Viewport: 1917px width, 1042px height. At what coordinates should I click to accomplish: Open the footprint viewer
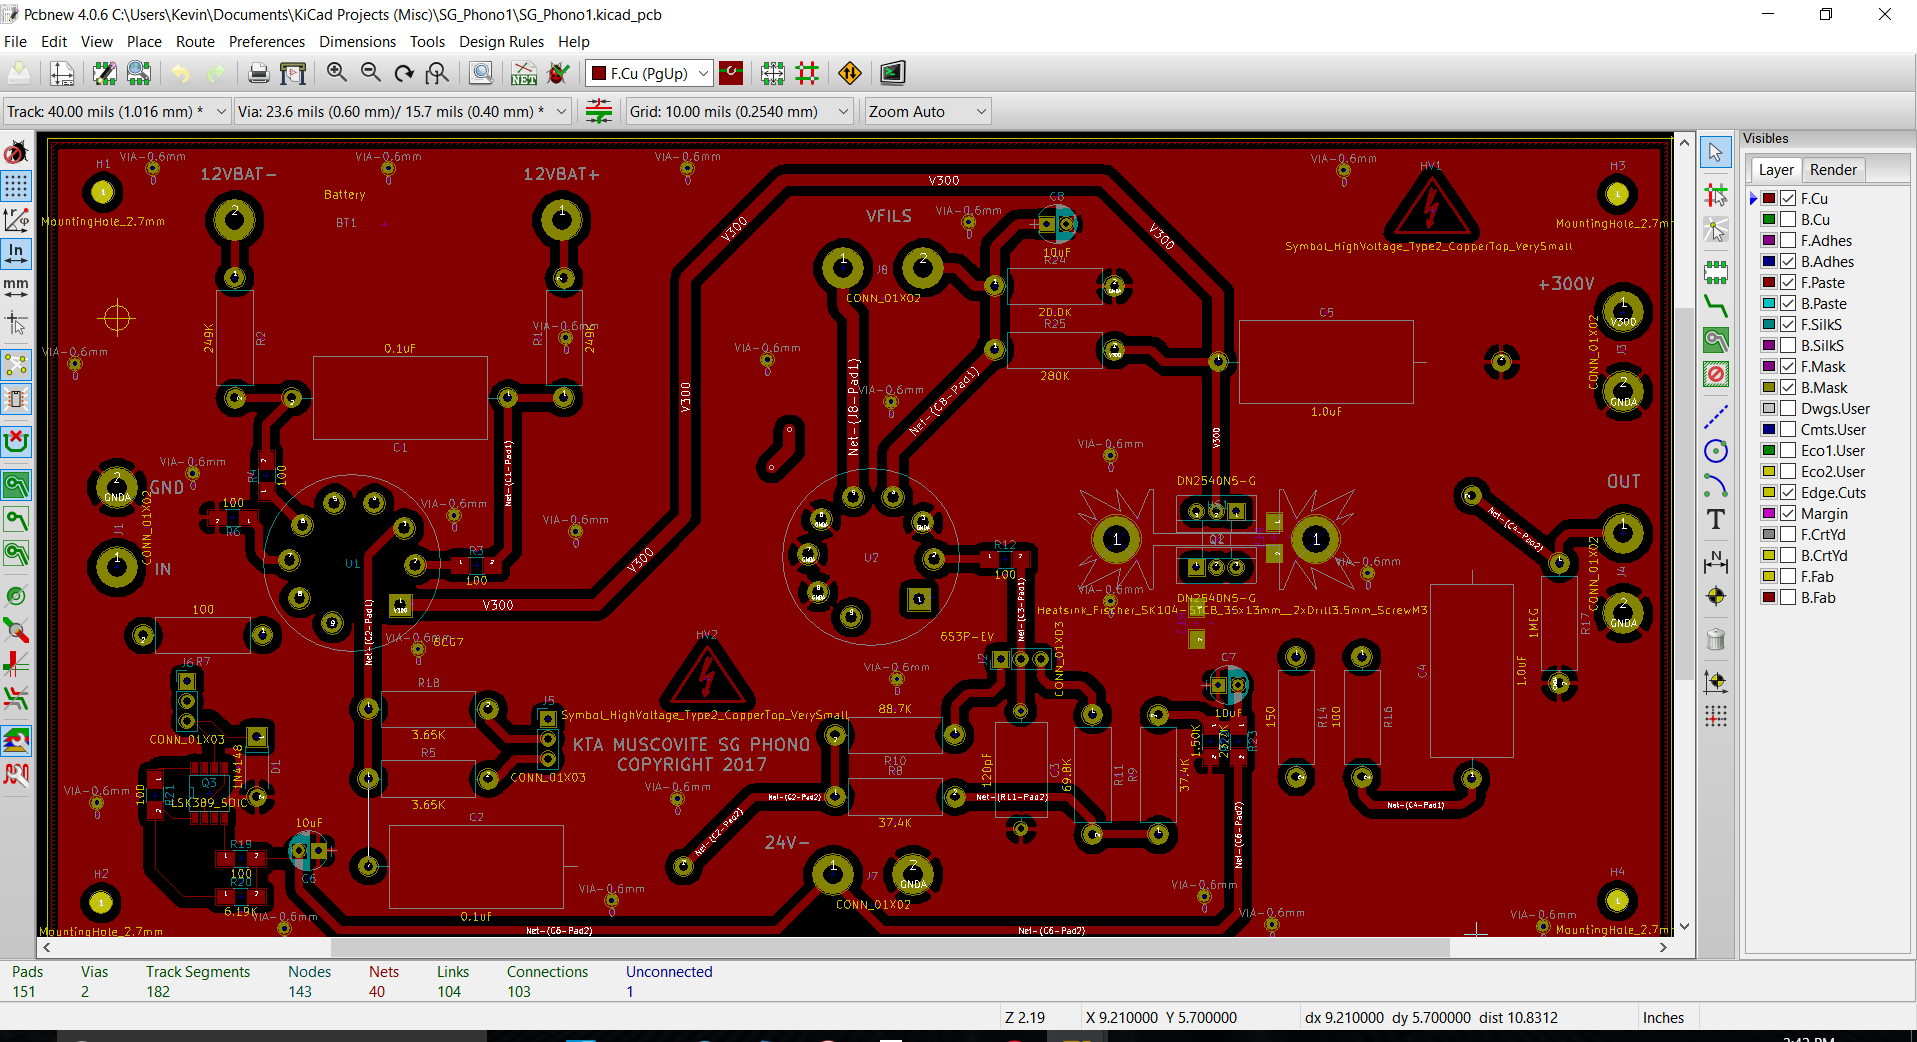tap(139, 73)
